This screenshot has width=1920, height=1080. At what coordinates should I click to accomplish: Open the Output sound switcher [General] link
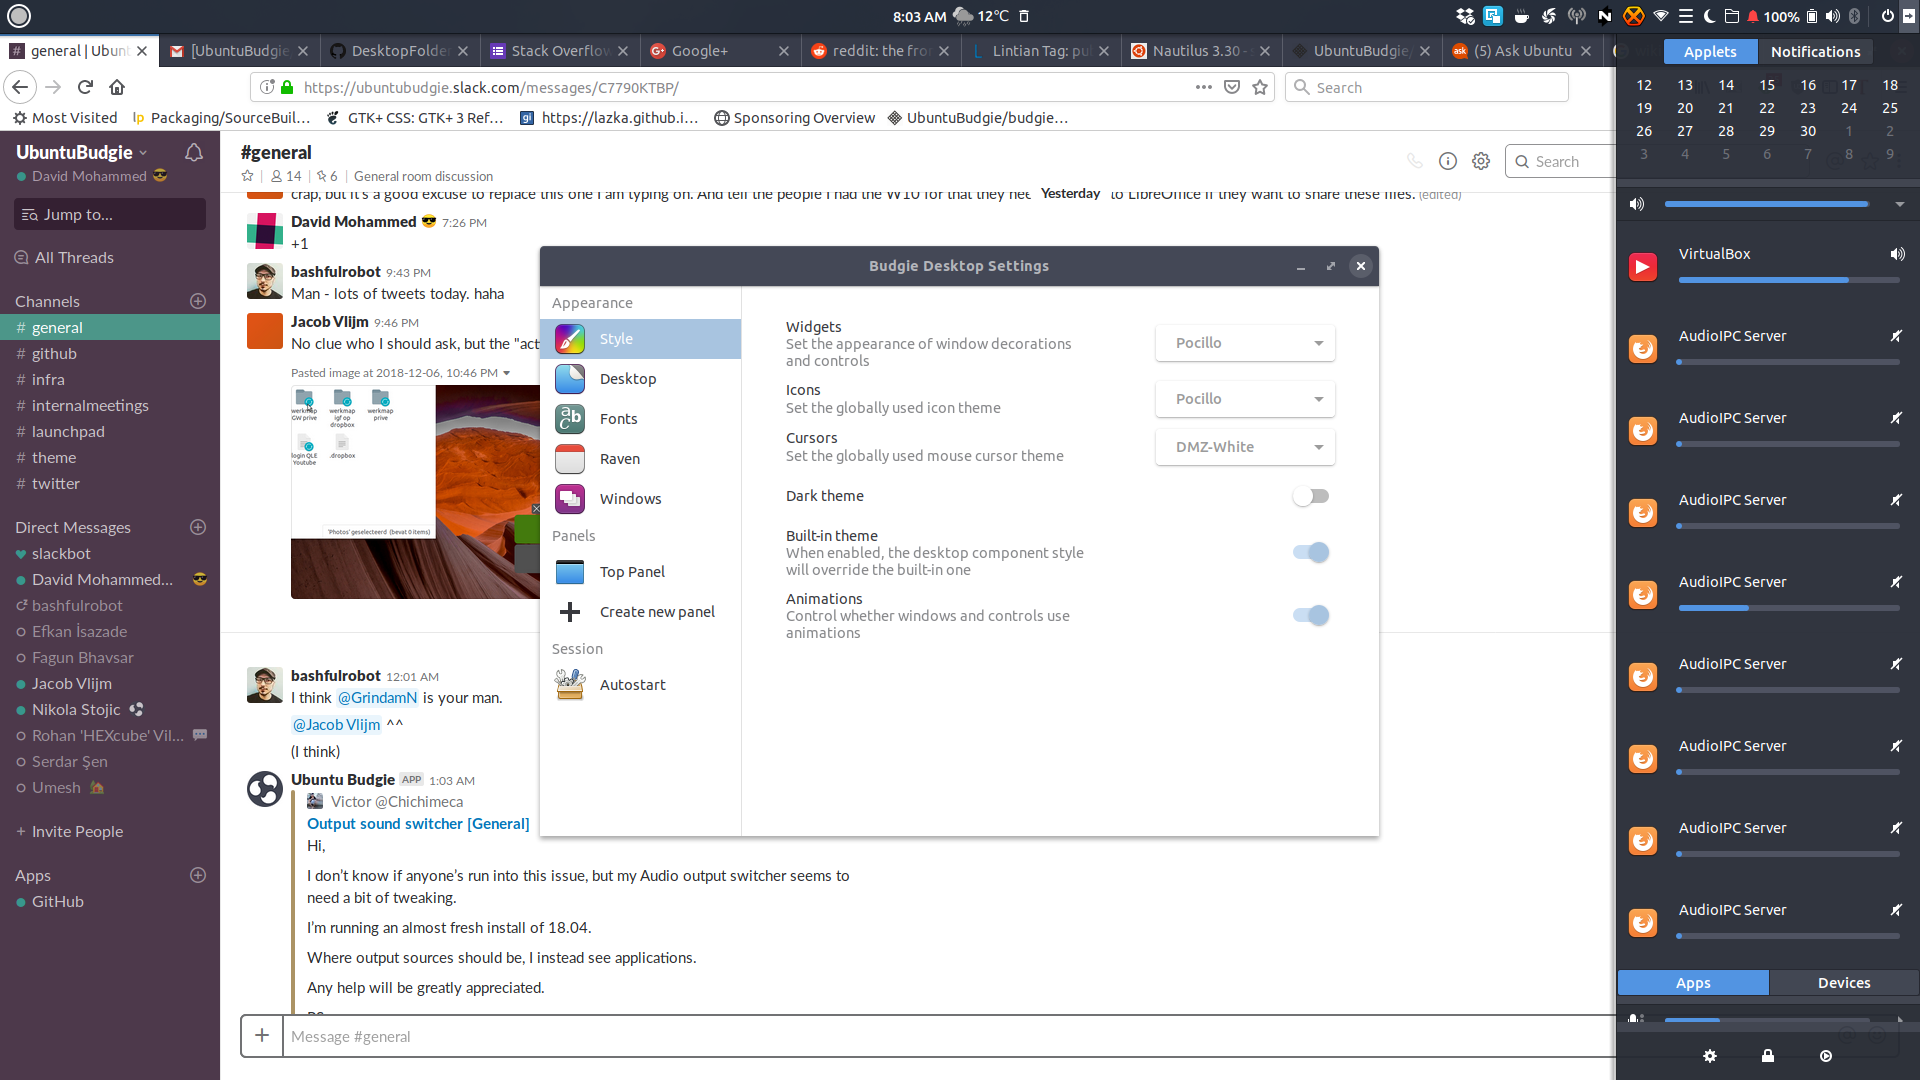coord(418,824)
